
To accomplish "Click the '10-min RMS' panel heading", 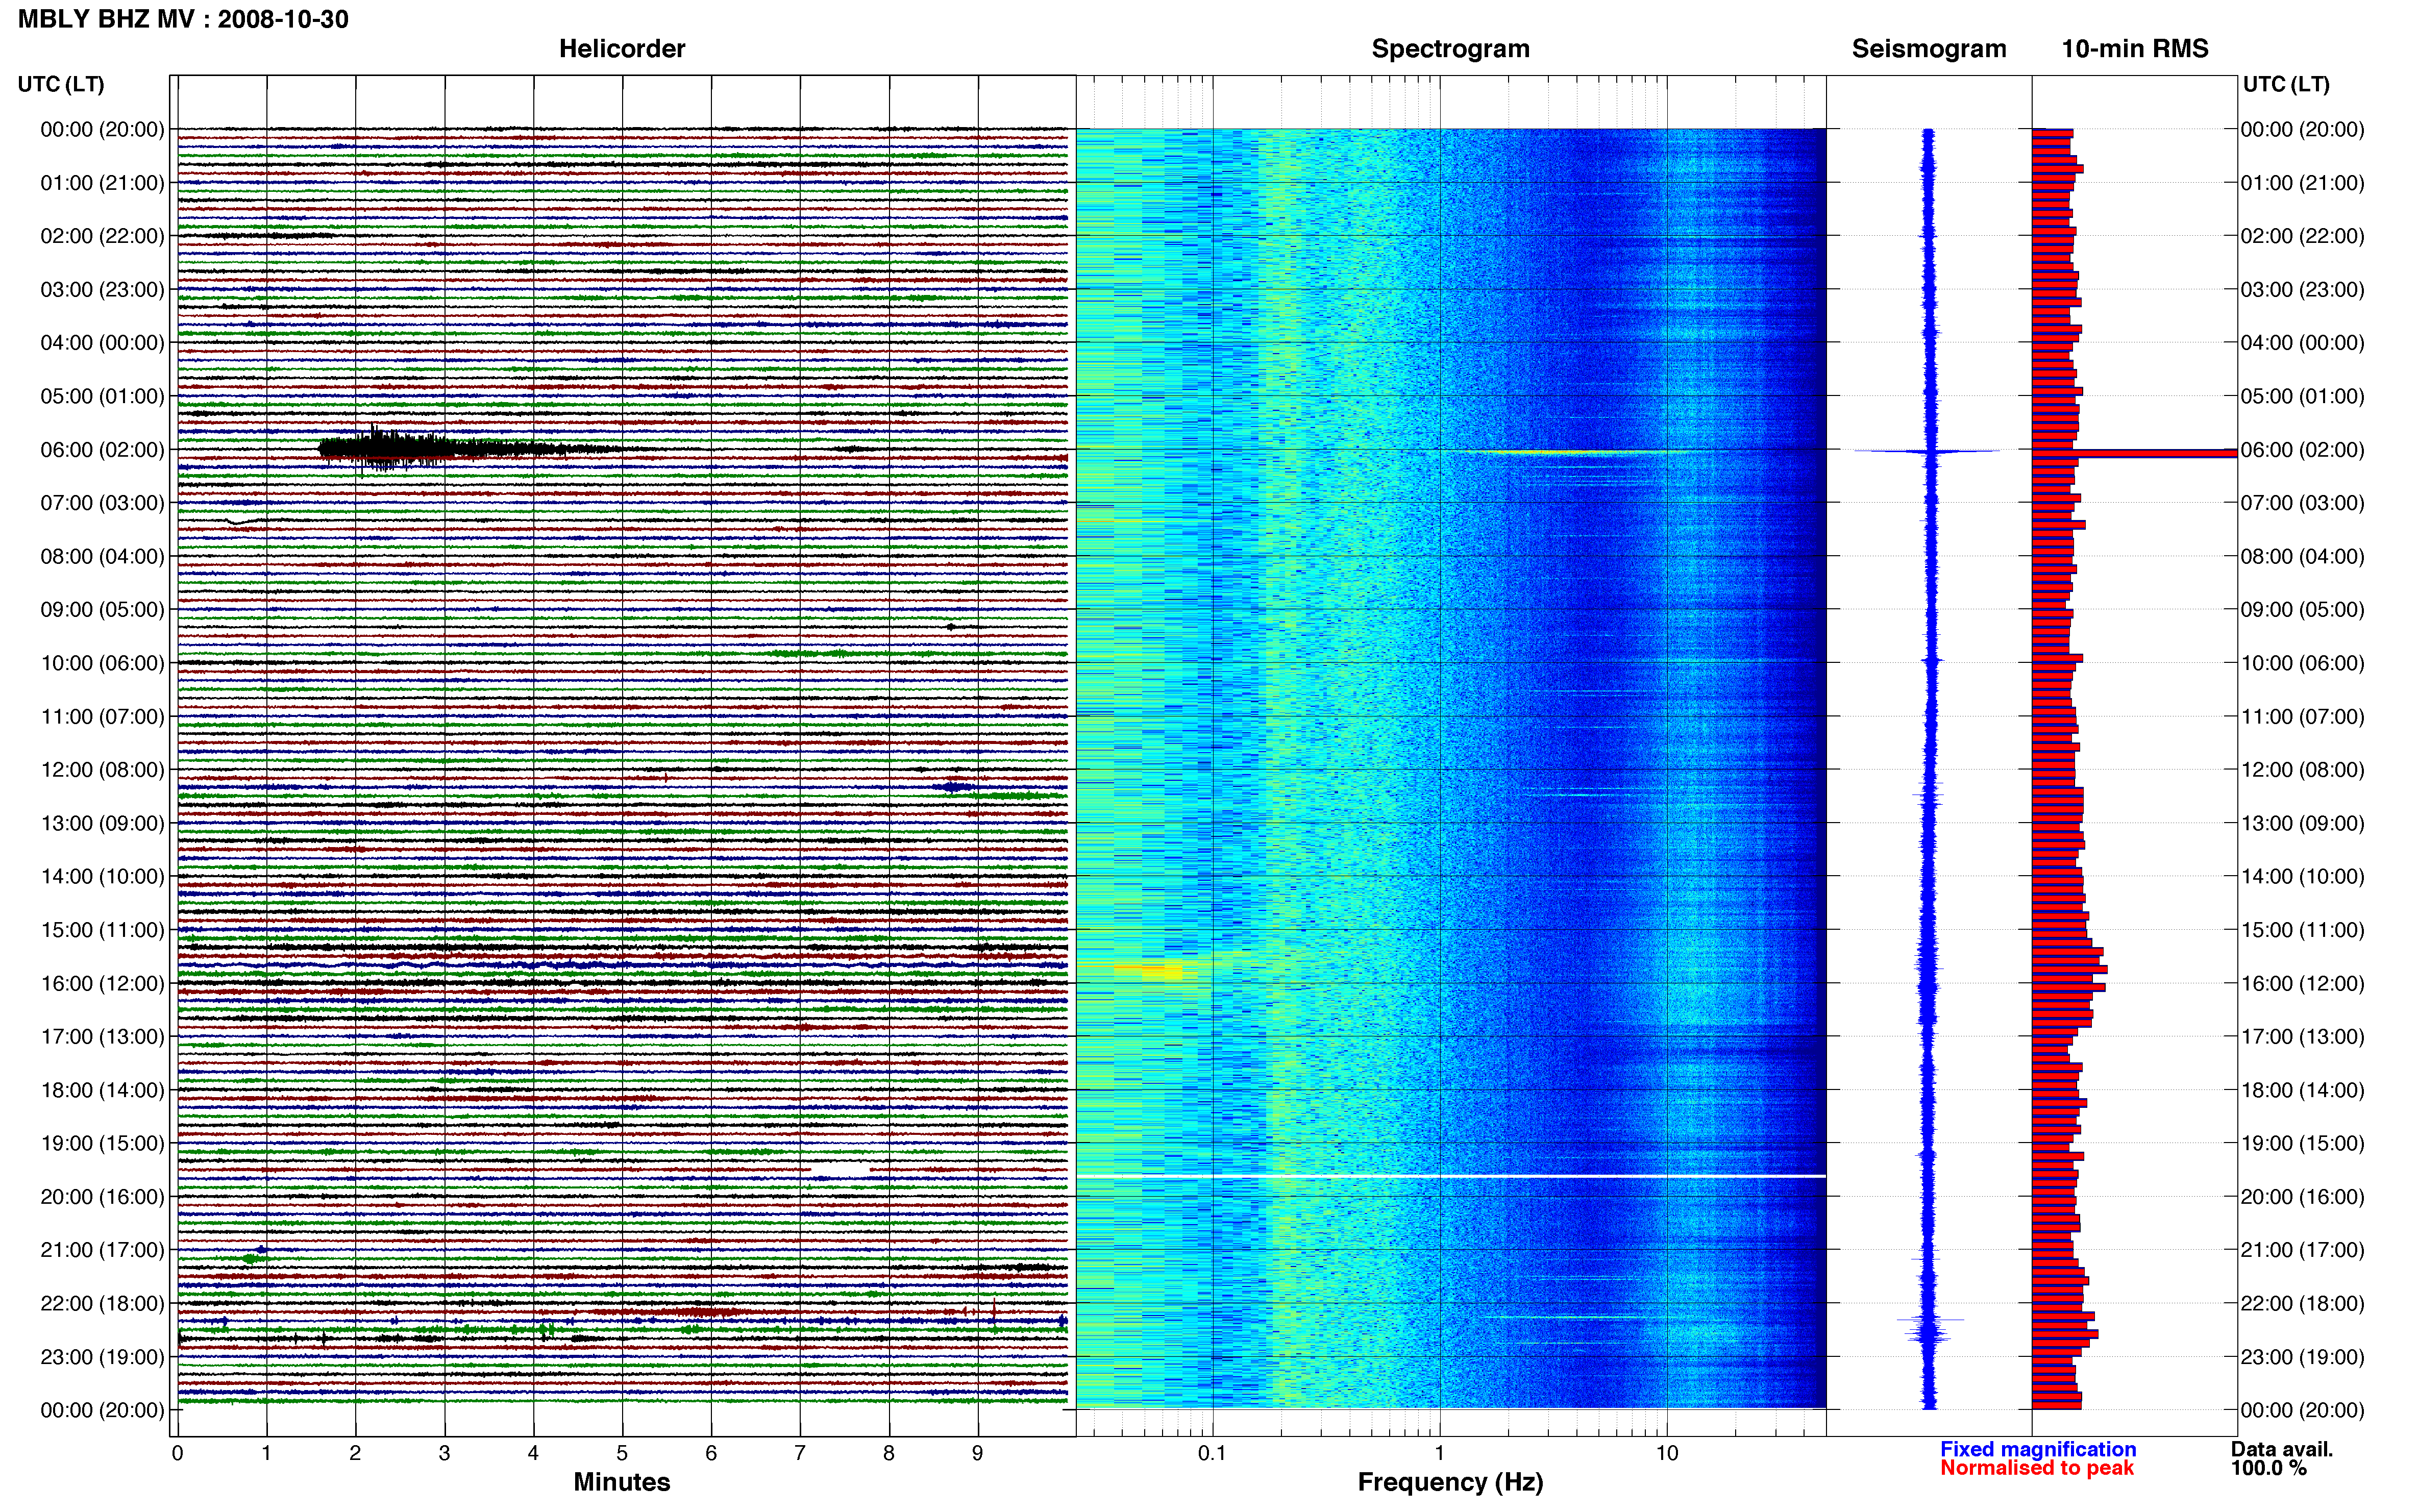I will [2135, 49].
